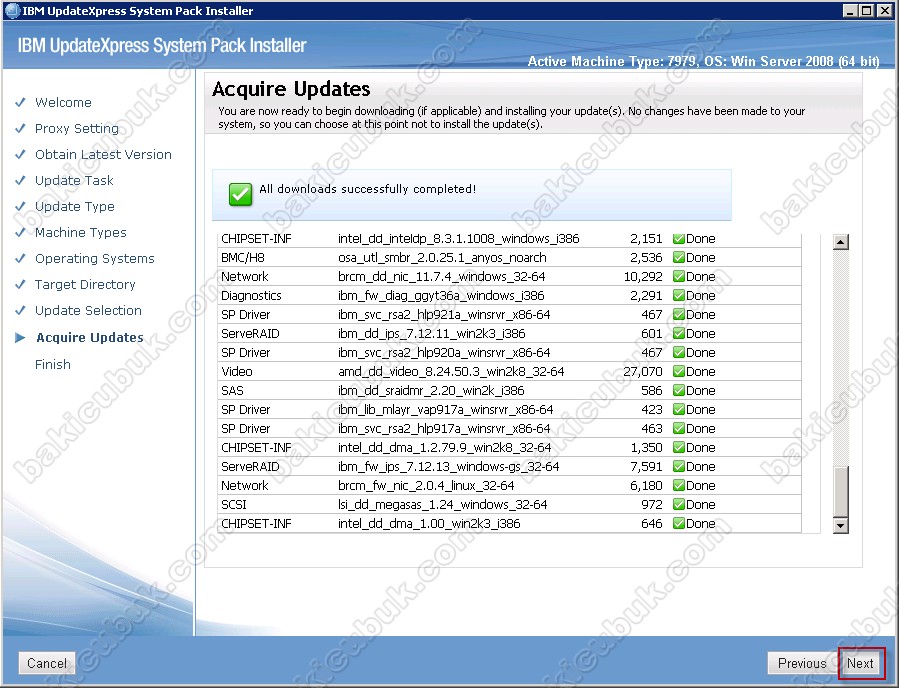Click Done icon for intel_dd_inteldp row

pyautogui.click(x=679, y=239)
